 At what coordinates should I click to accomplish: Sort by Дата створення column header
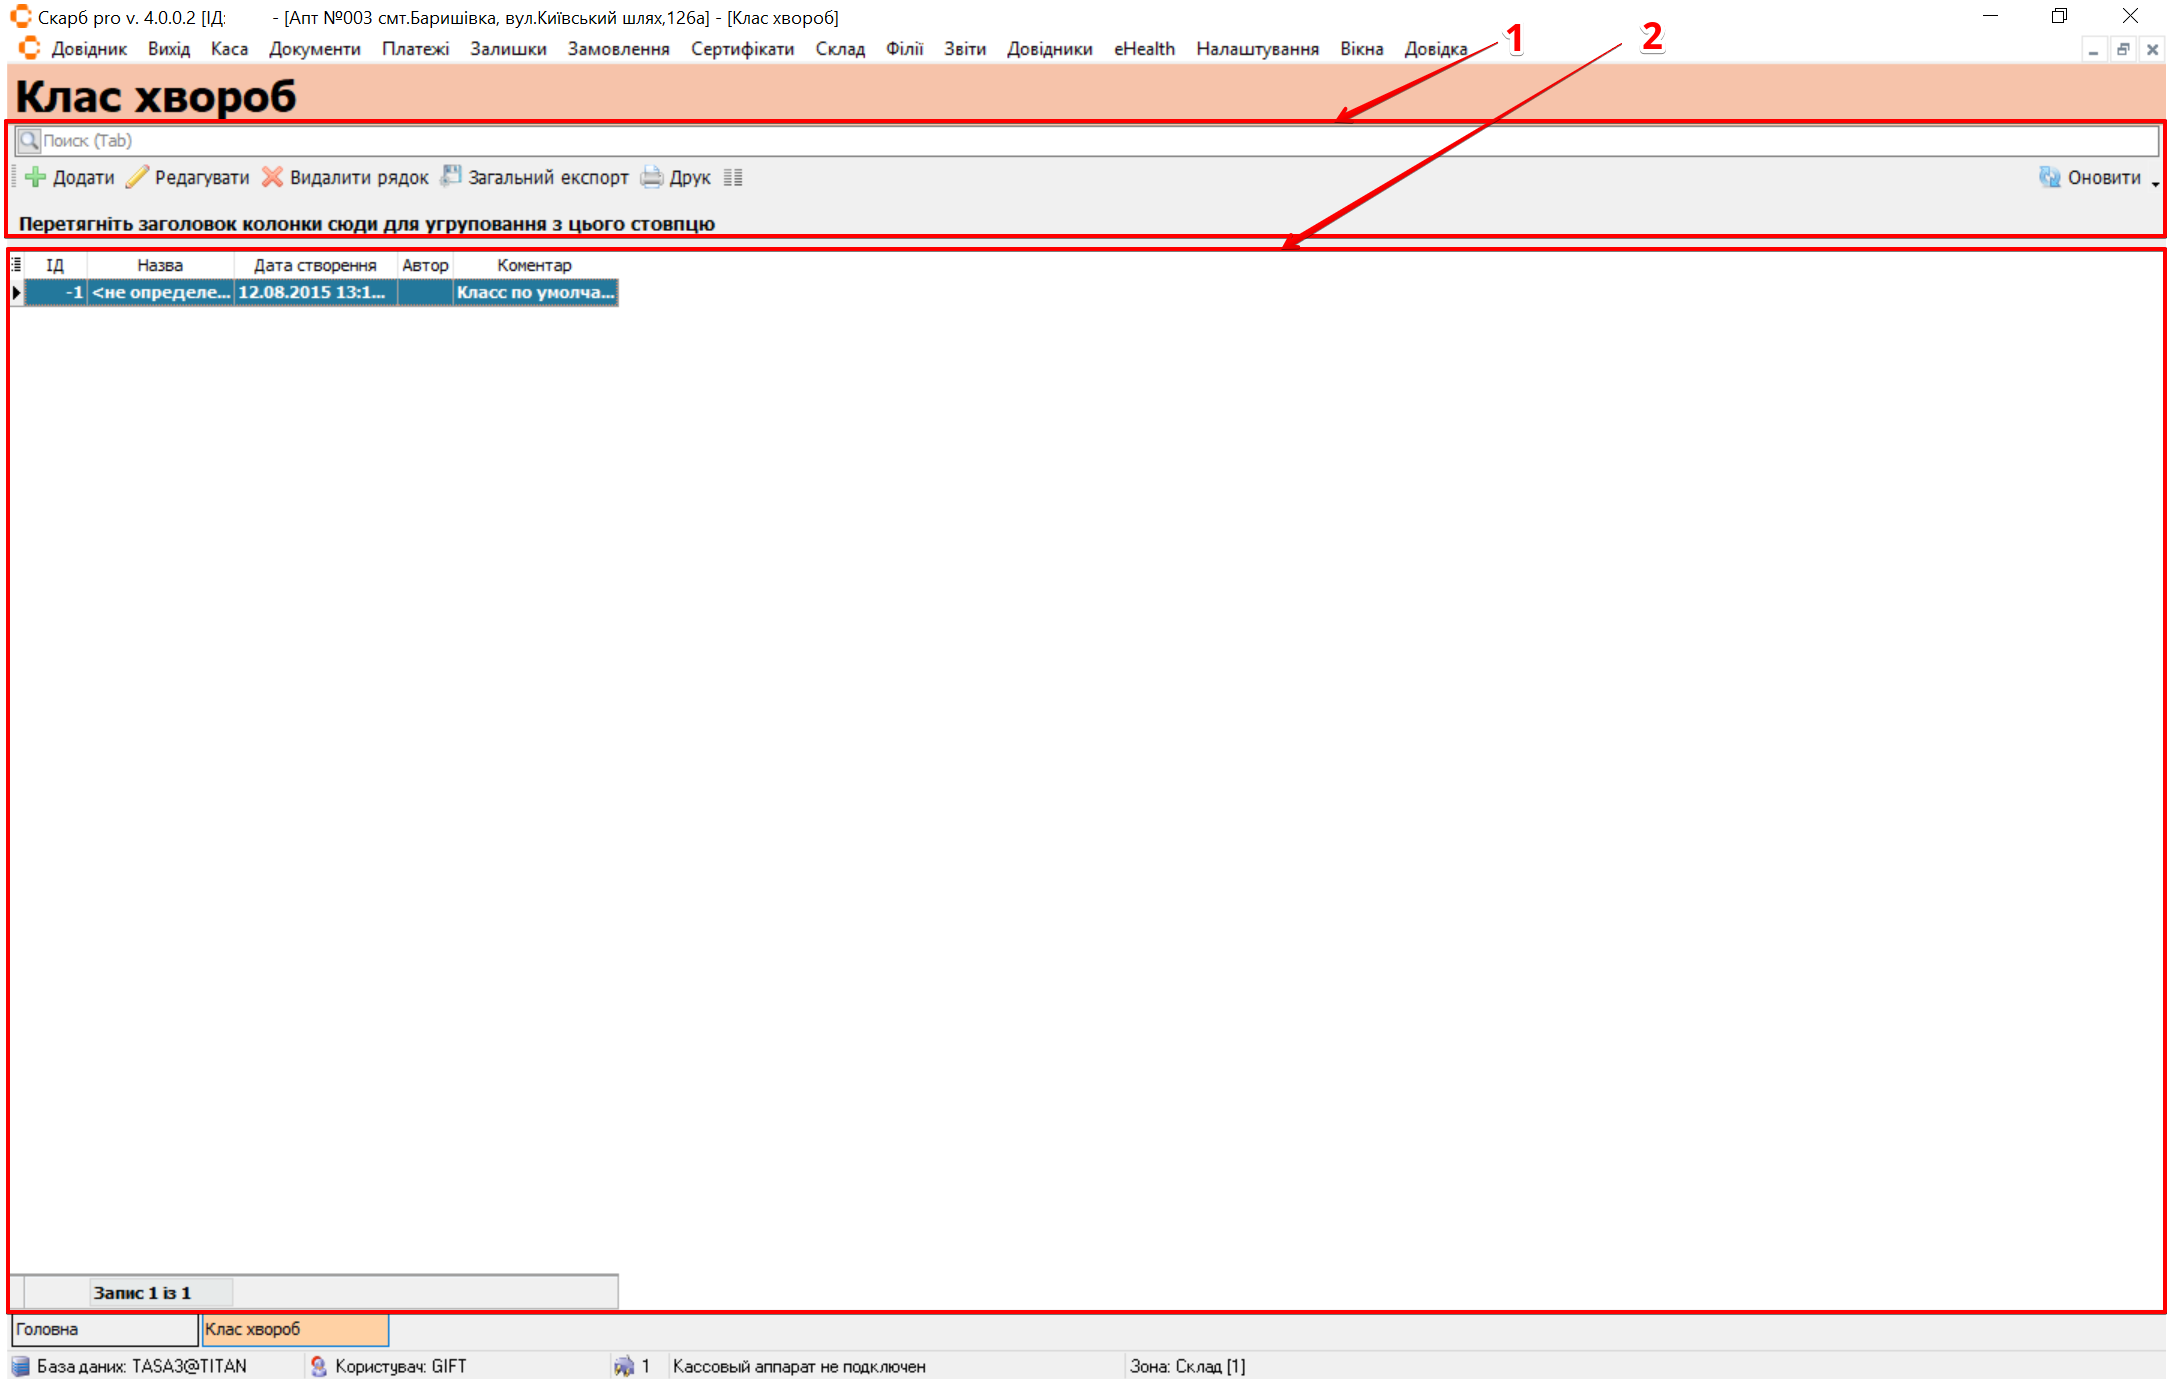pyautogui.click(x=315, y=265)
